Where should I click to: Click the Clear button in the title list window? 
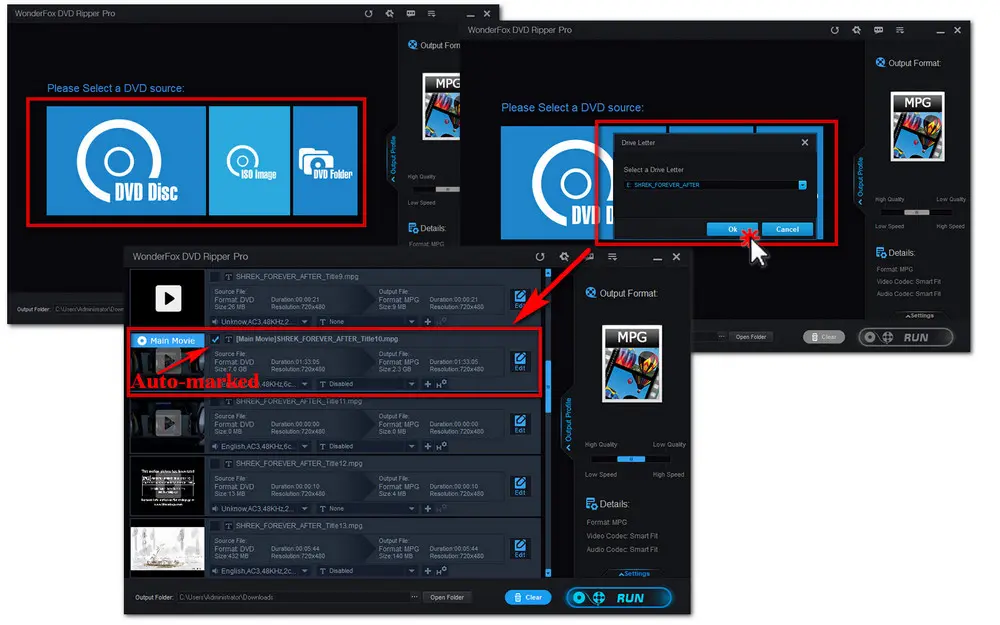pyautogui.click(x=528, y=598)
